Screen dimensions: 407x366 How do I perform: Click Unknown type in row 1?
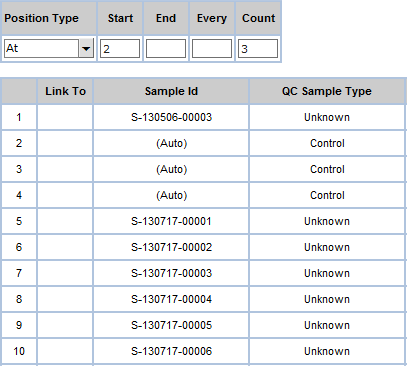tap(327, 117)
